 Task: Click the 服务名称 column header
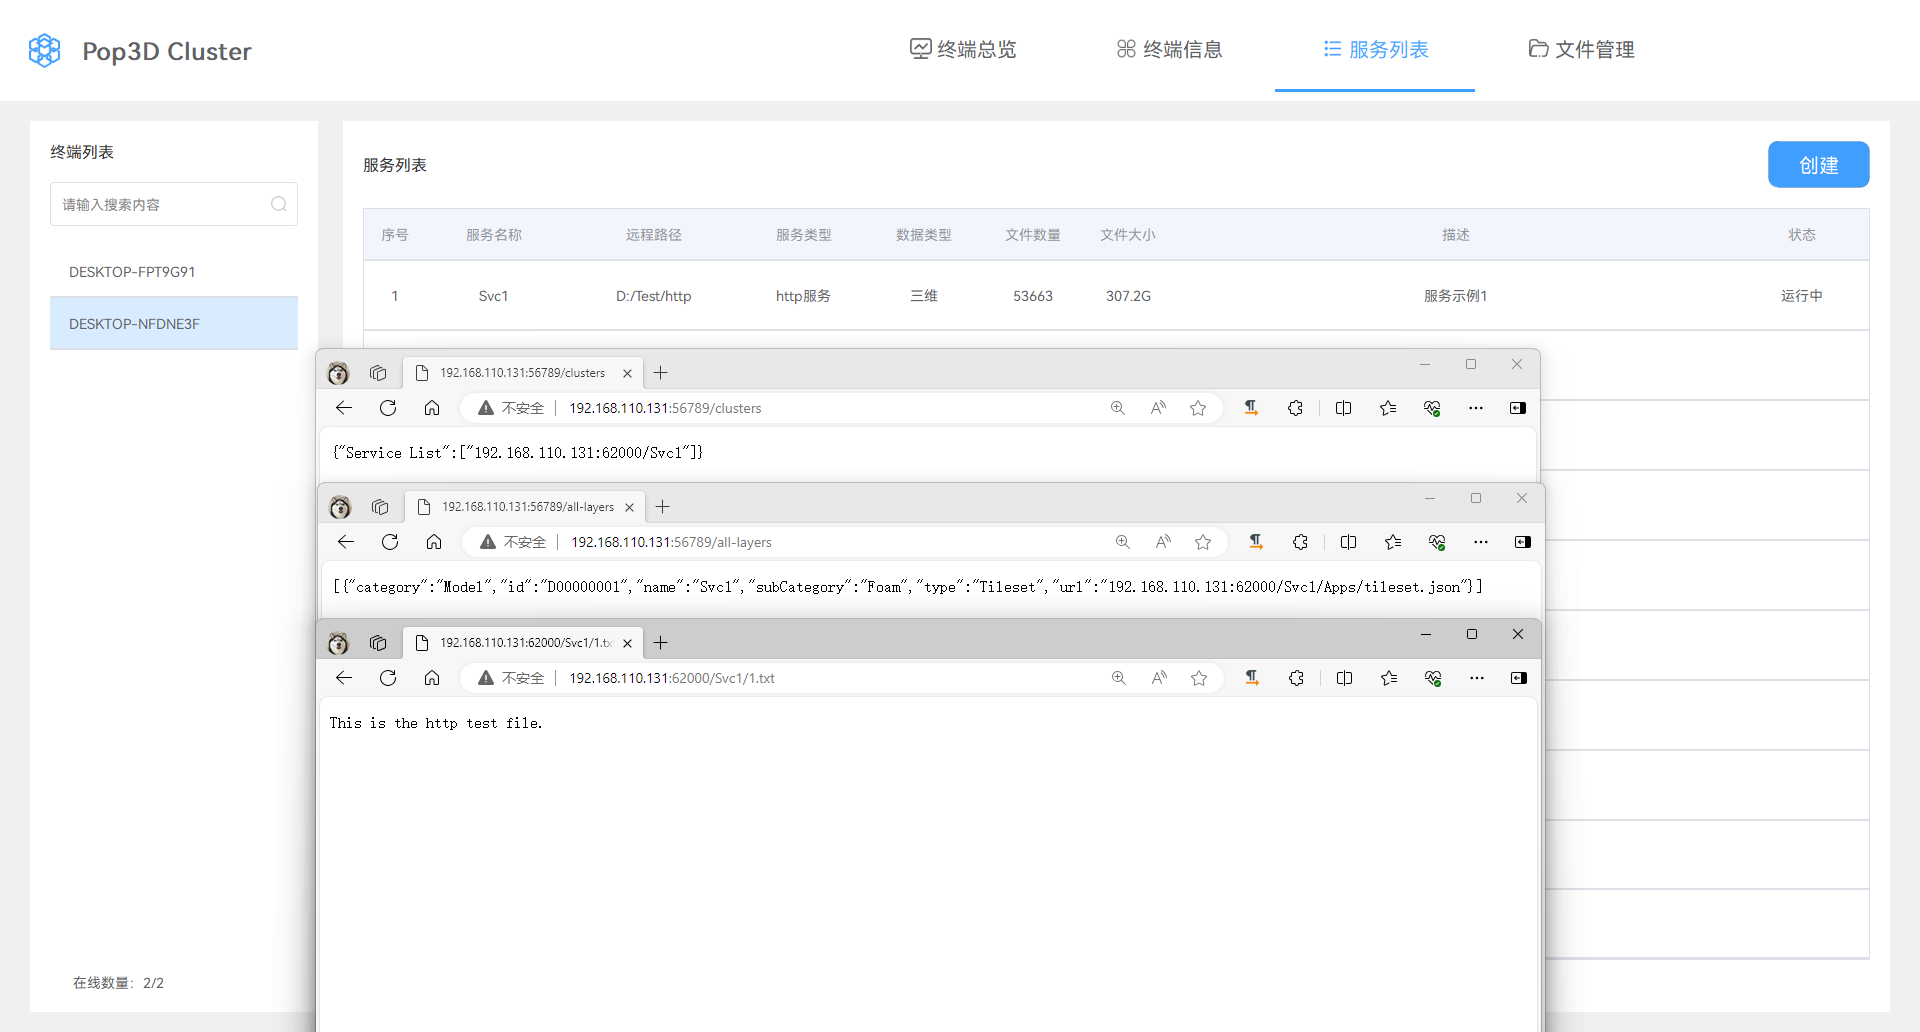point(493,235)
